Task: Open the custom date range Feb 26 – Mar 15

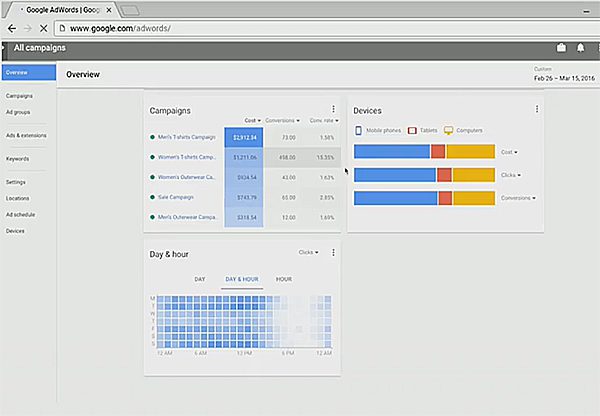Action: [564, 78]
